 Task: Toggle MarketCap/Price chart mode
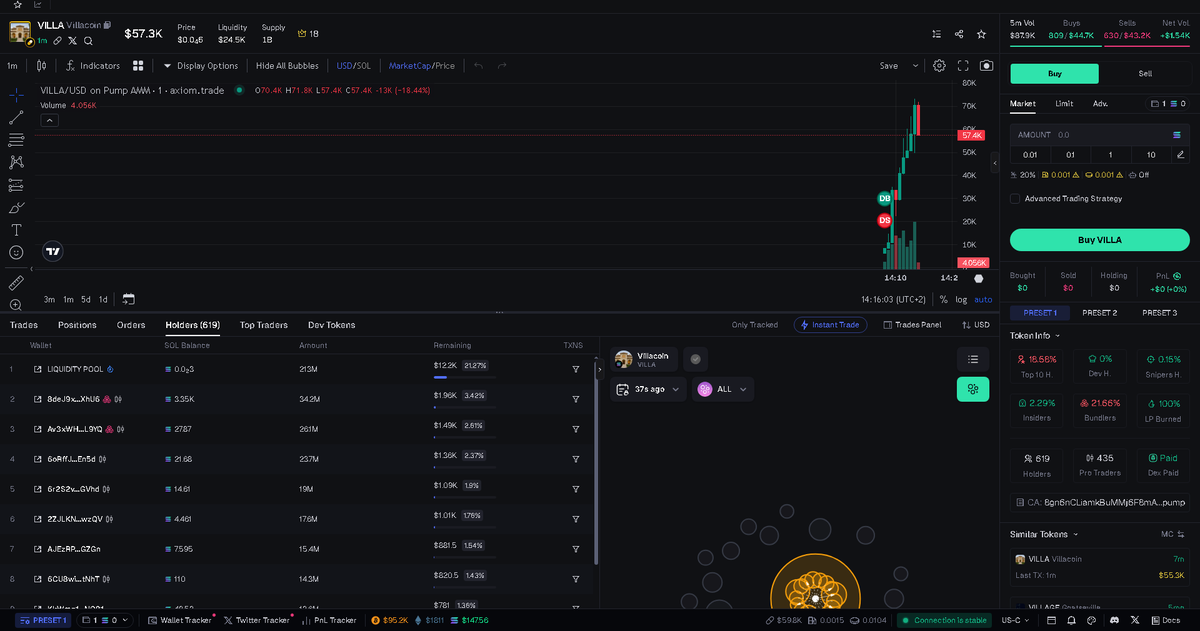tap(421, 66)
